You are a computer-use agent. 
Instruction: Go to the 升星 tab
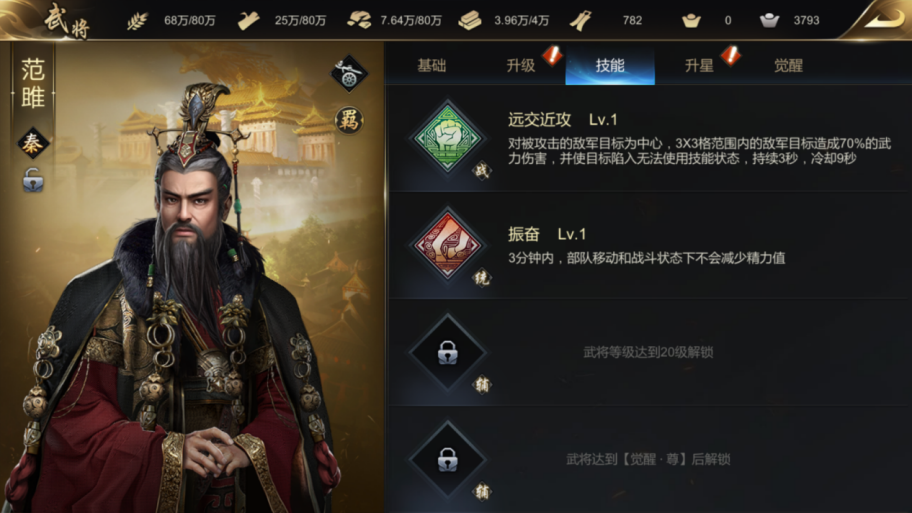[699, 65]
